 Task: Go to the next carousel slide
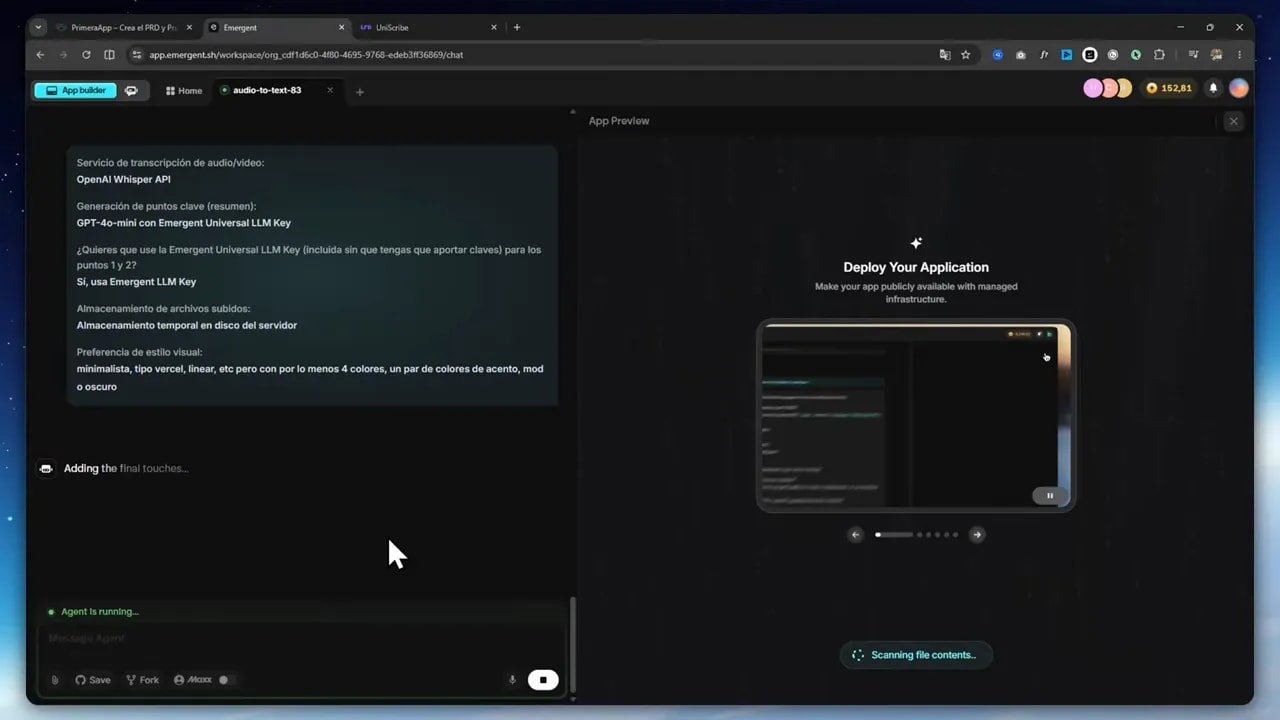977,534
